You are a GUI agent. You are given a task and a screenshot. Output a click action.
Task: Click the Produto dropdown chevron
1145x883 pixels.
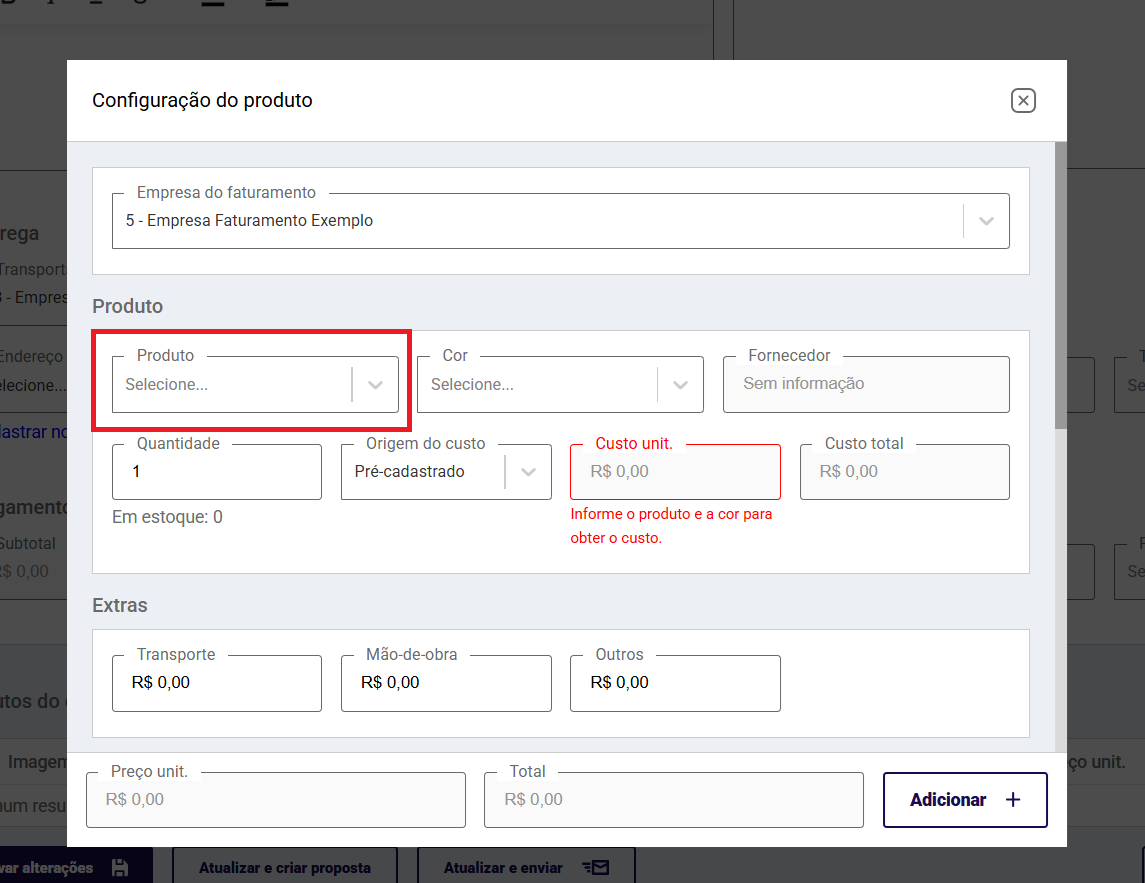coord(375,385)
